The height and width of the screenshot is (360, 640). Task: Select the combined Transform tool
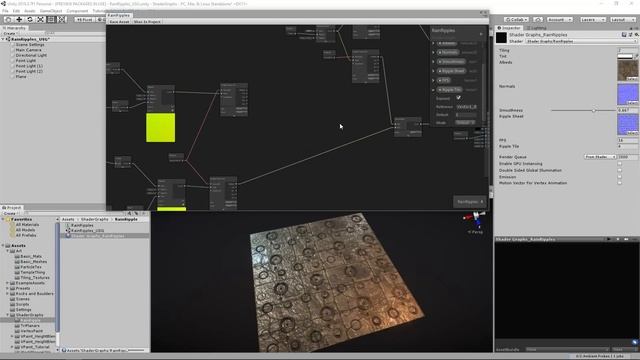pyautogui.click(x=61, y=19)
